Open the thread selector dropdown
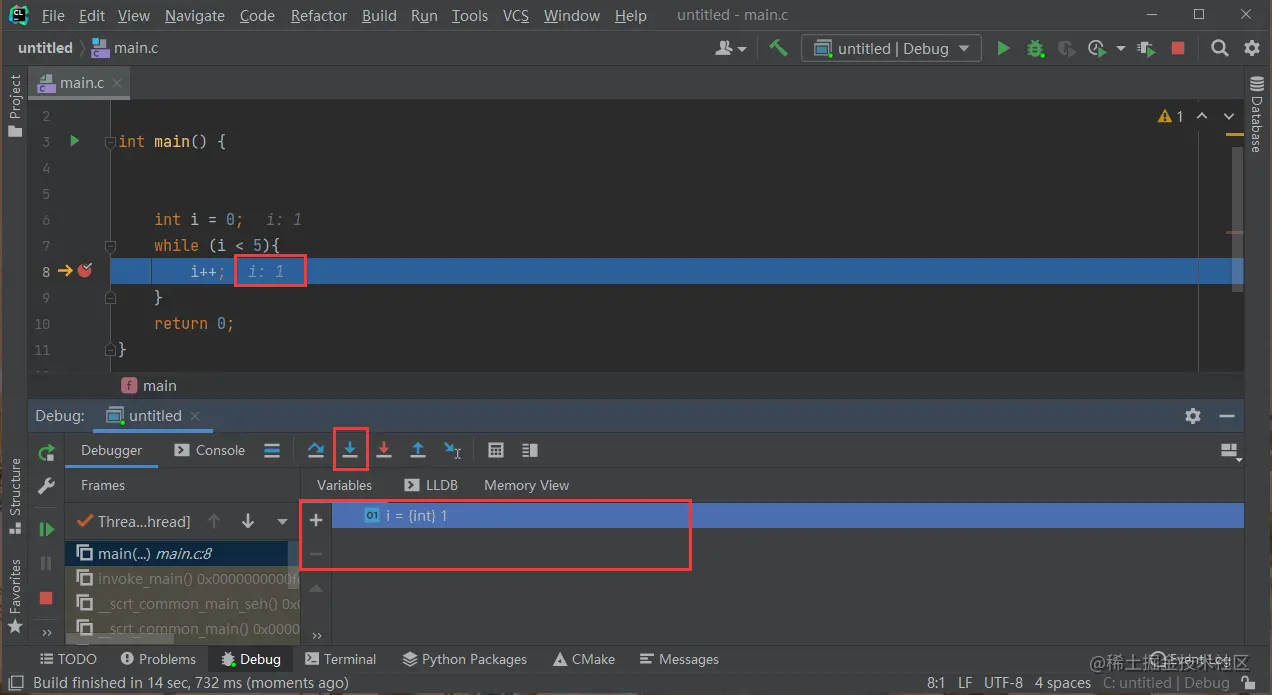This screenshot has width=1272, height=695. [x=282, y=521]
